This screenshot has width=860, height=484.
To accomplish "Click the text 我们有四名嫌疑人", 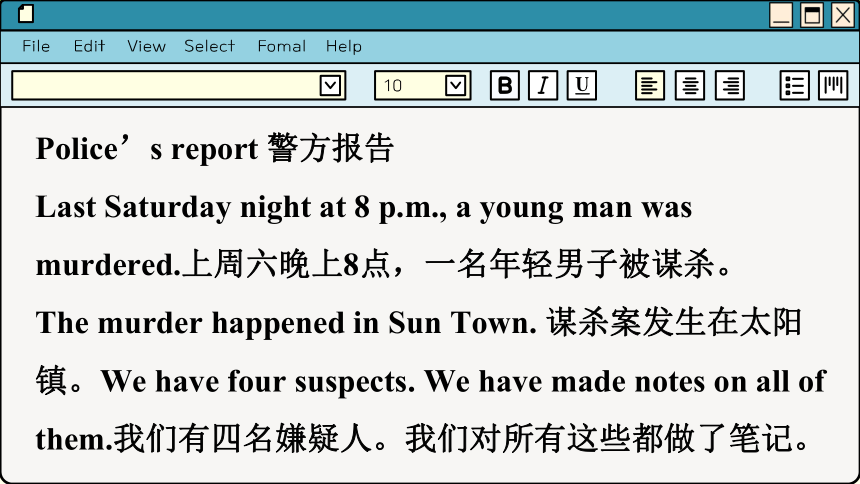I will 243,438.
